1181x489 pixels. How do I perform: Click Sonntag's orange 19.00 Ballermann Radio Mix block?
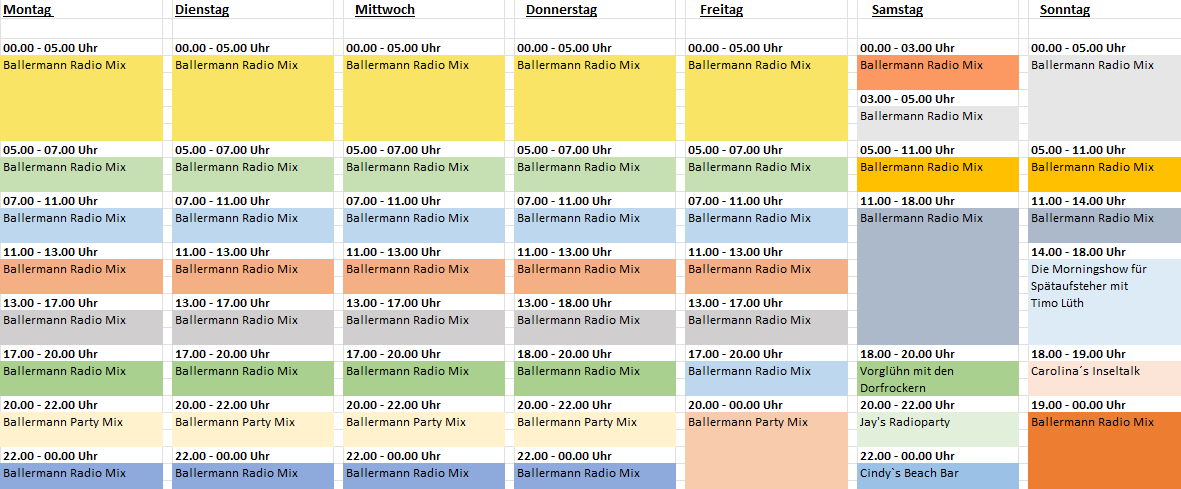[1104, 451]
